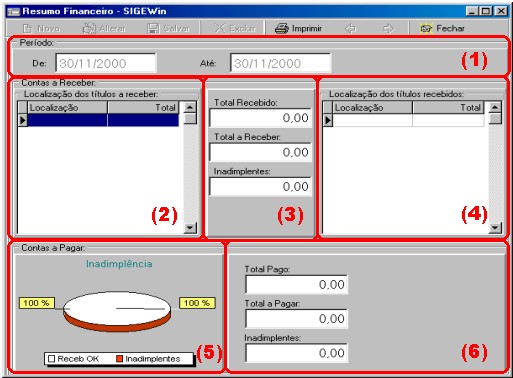Screen dimensions: 513x378
Task: Click the Inadimplentes orange legend swatch
Action: 119,359
